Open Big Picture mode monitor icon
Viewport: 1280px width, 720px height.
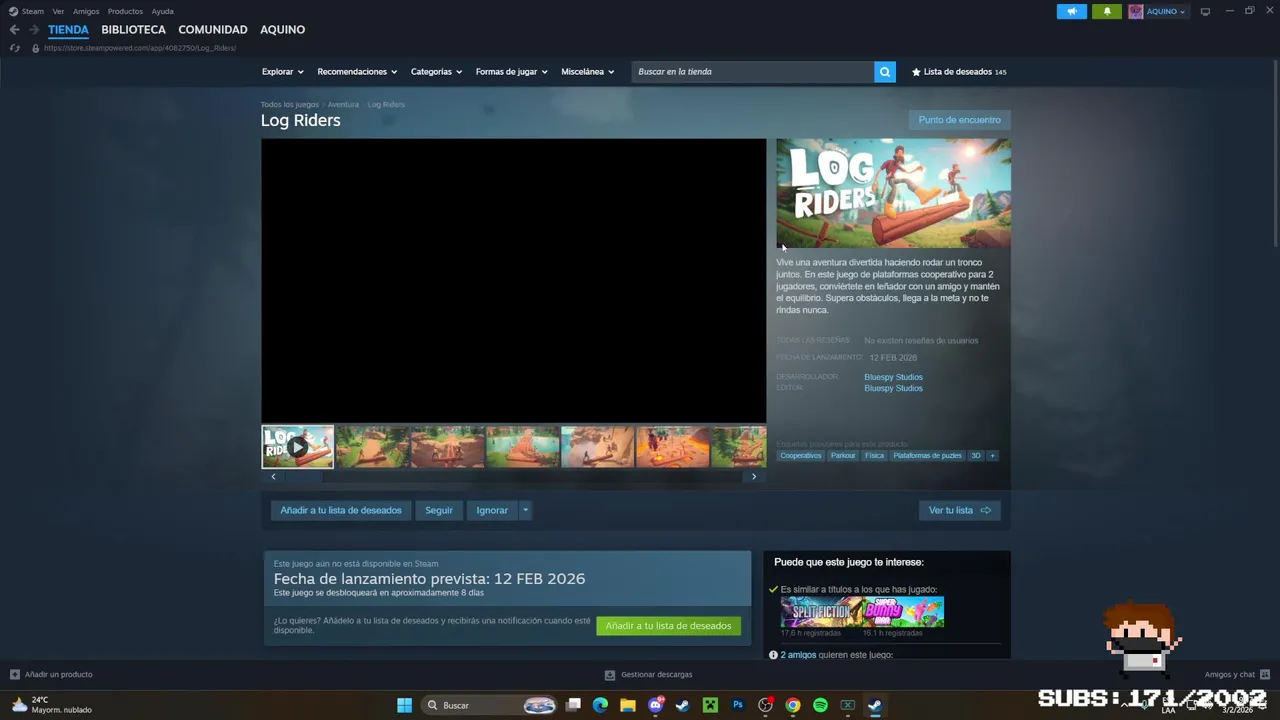point(1205,12)
